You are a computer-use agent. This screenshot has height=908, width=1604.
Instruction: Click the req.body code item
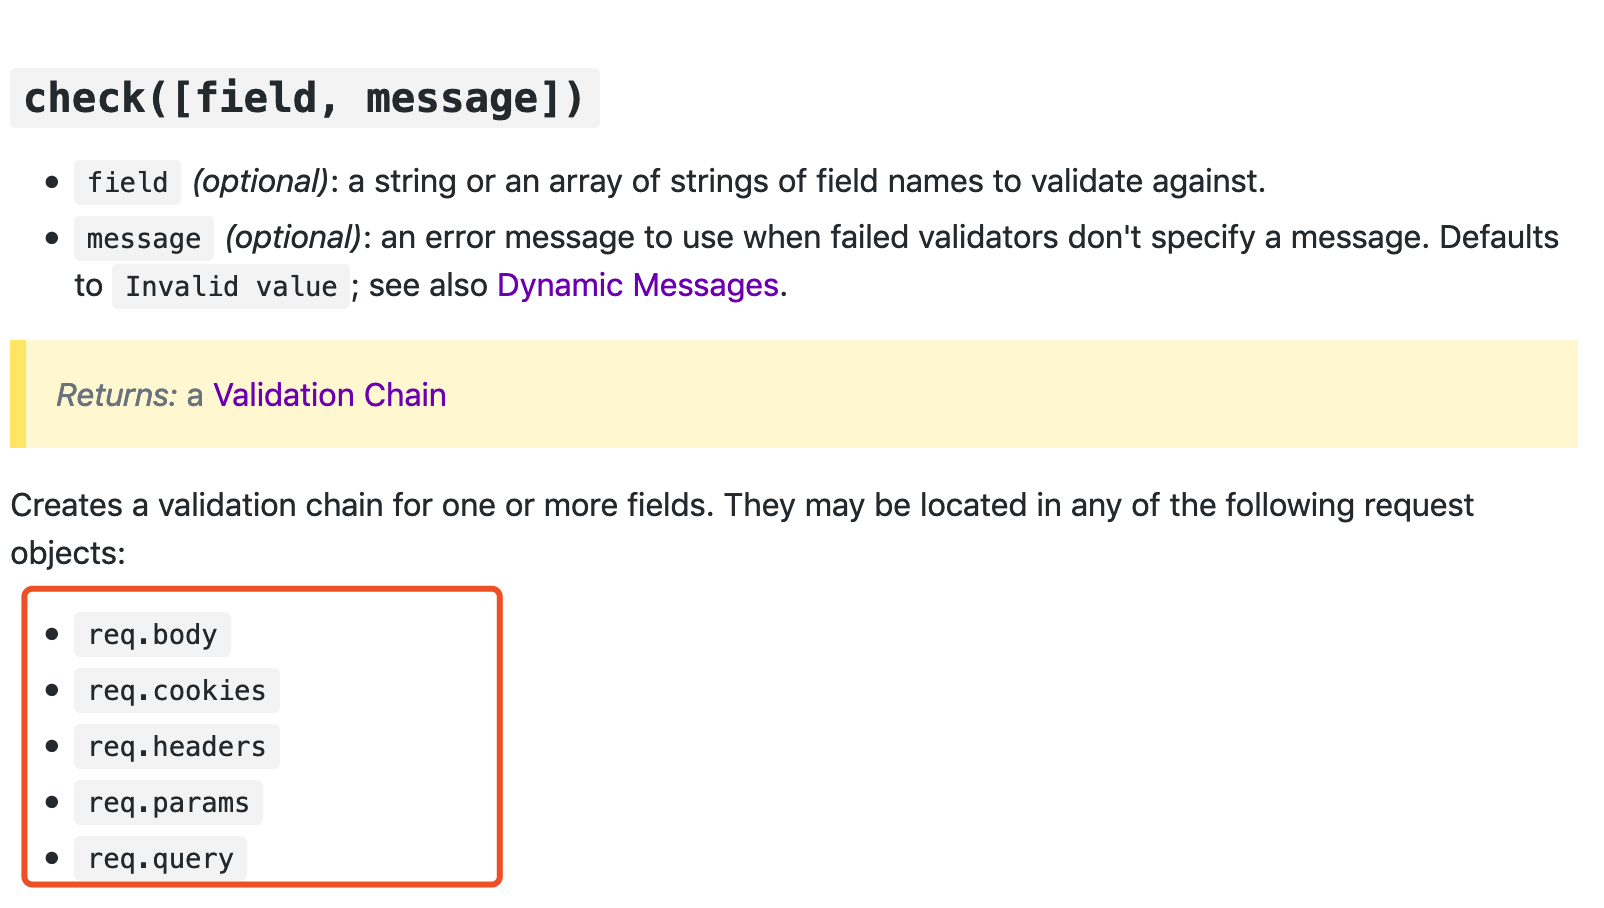click(152, 635)
